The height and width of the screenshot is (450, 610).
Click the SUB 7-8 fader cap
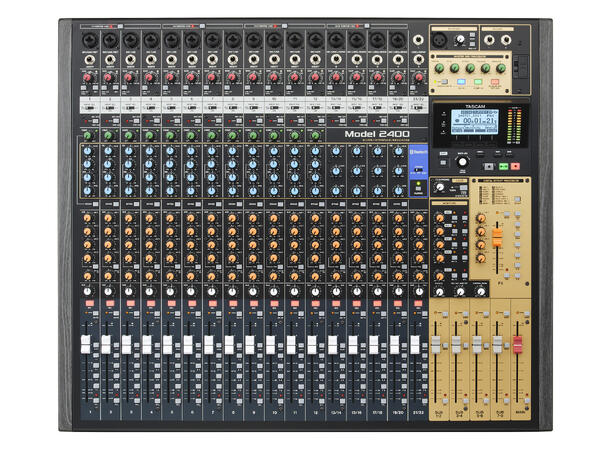pyautogui.click(x=497, y=344)
